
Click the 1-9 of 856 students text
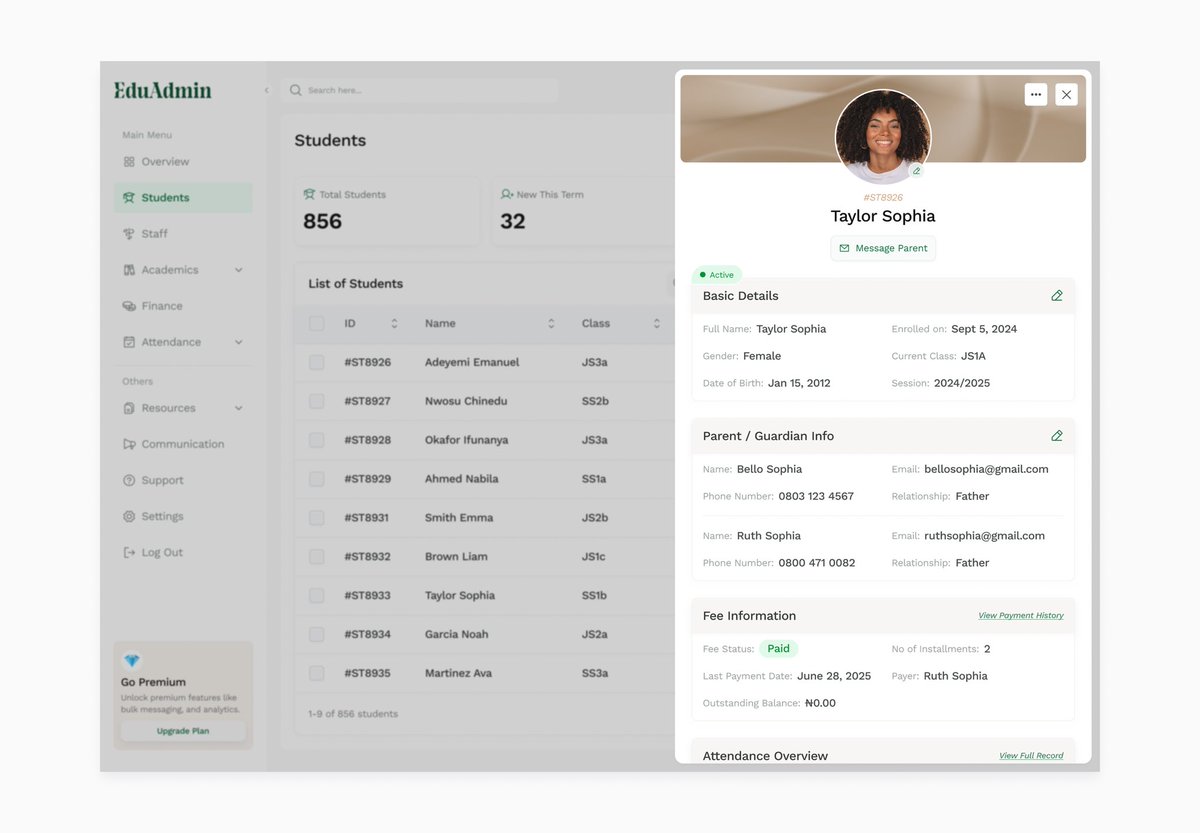click(353, 714)
